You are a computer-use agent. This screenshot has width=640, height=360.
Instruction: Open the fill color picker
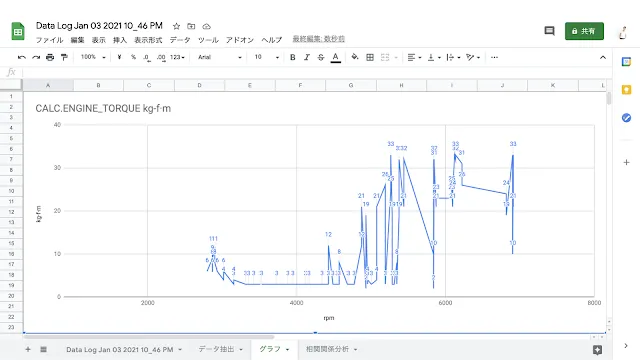pyautogui.click(x=355, y=57)
